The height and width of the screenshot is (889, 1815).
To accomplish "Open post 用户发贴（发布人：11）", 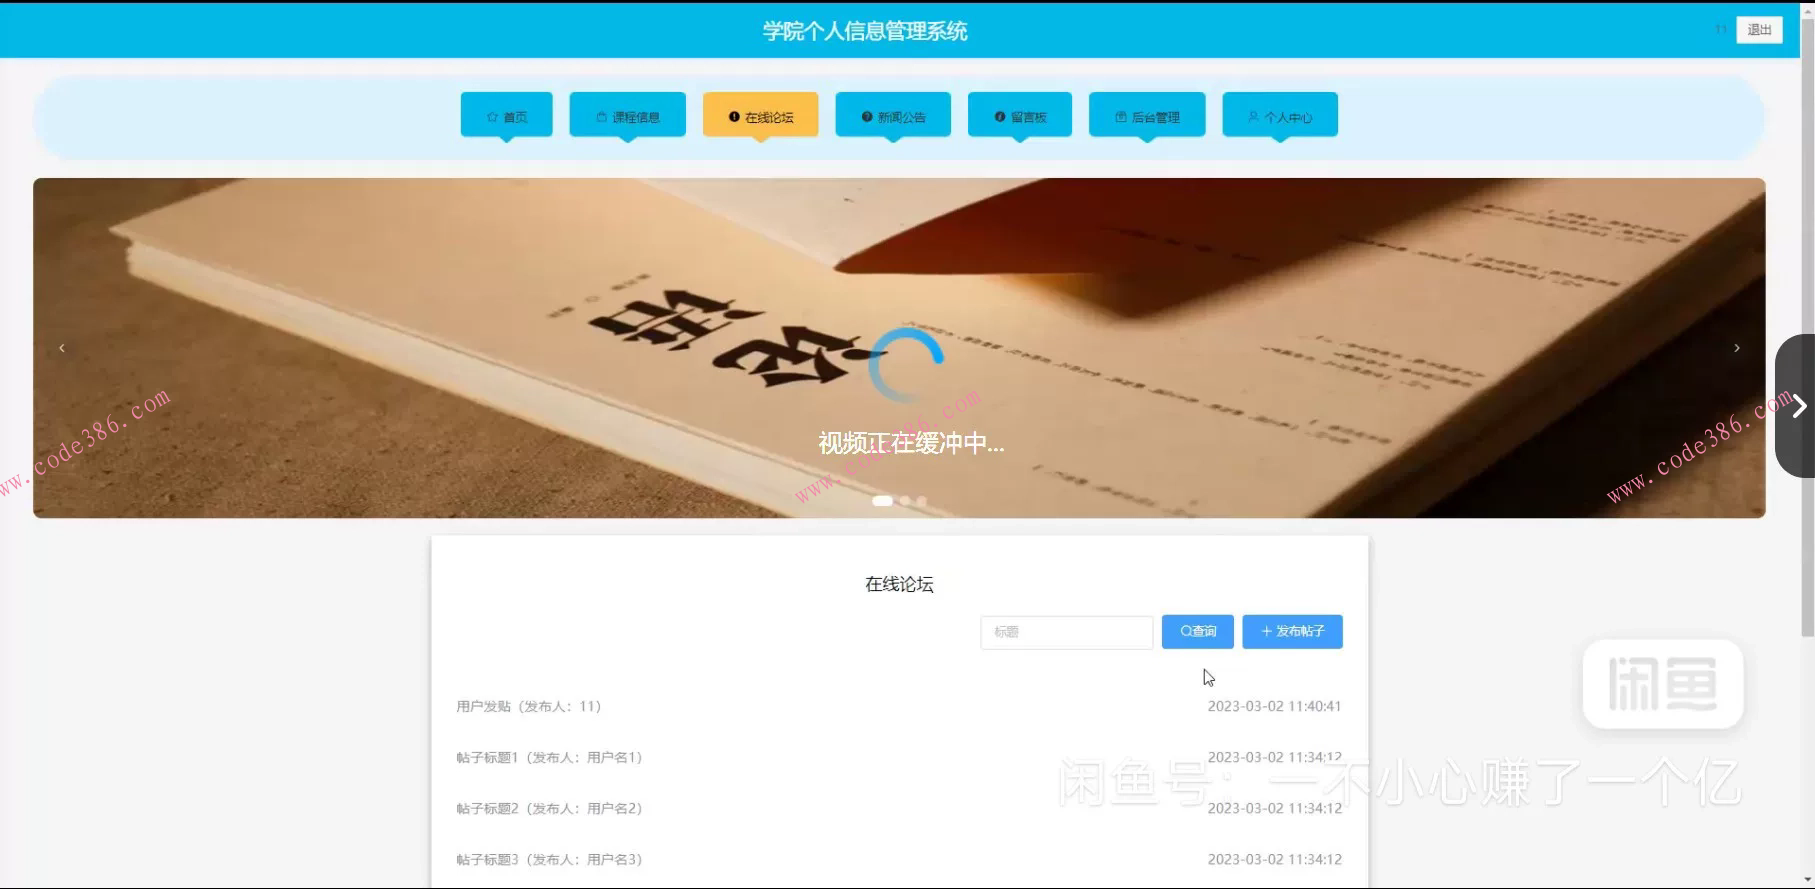I will pyautogui.click(x=529, y=706).
